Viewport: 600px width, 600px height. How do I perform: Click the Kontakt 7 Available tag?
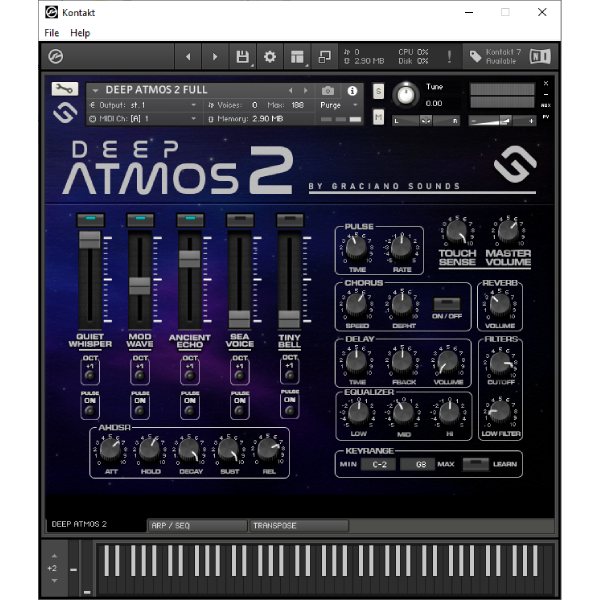pyautogui.click(x=496, y=56)
